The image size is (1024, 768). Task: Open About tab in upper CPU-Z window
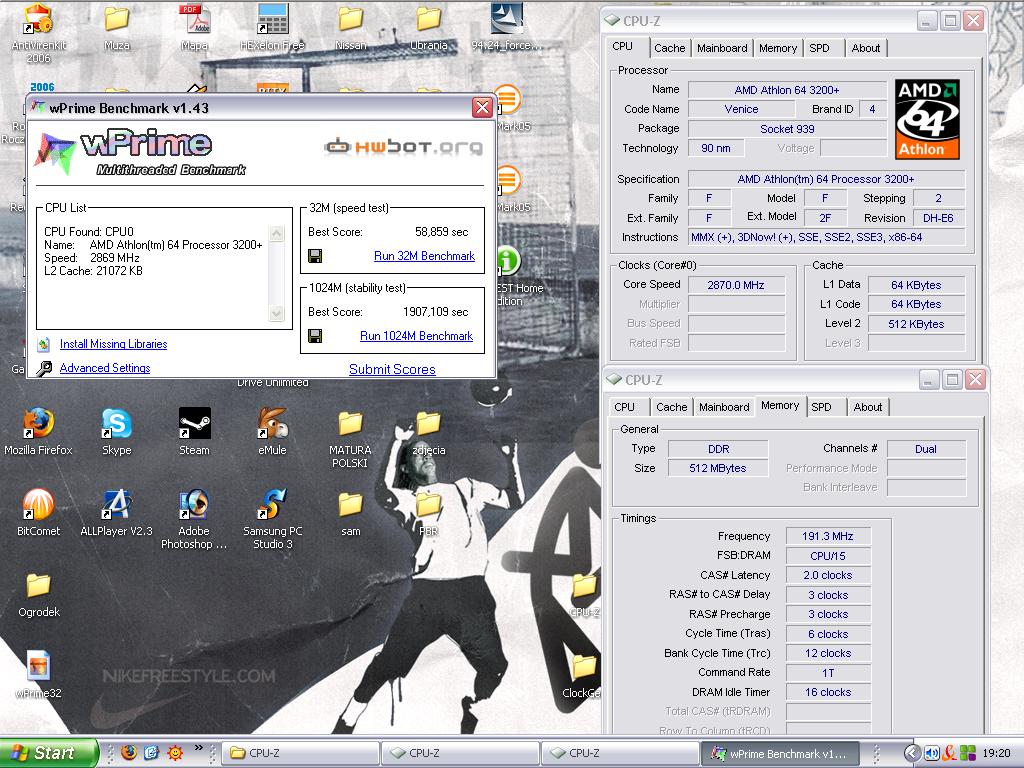coord(865,48)
